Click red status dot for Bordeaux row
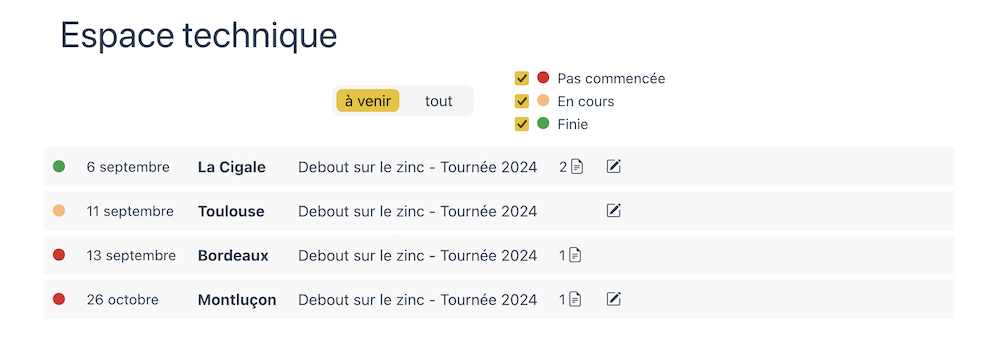The width and height of the screenshot is (1000, 364). pyautogui.click(x=59, y=255)
